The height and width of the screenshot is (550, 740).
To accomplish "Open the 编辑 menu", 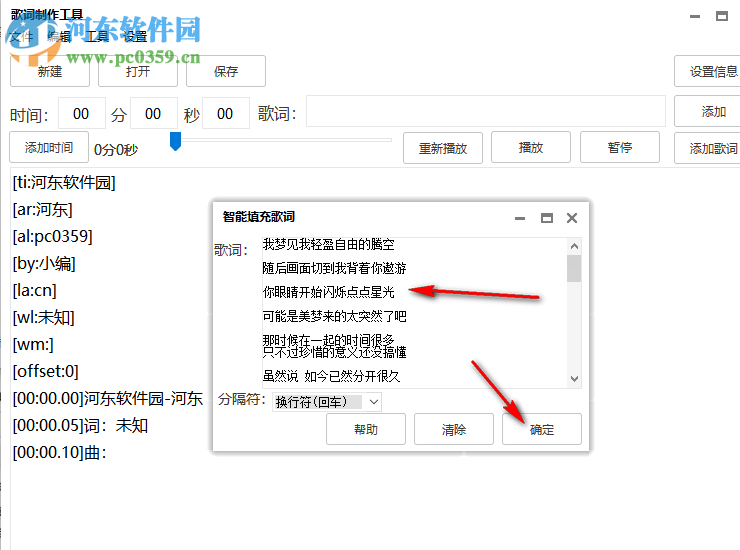I will pos(59,36).
